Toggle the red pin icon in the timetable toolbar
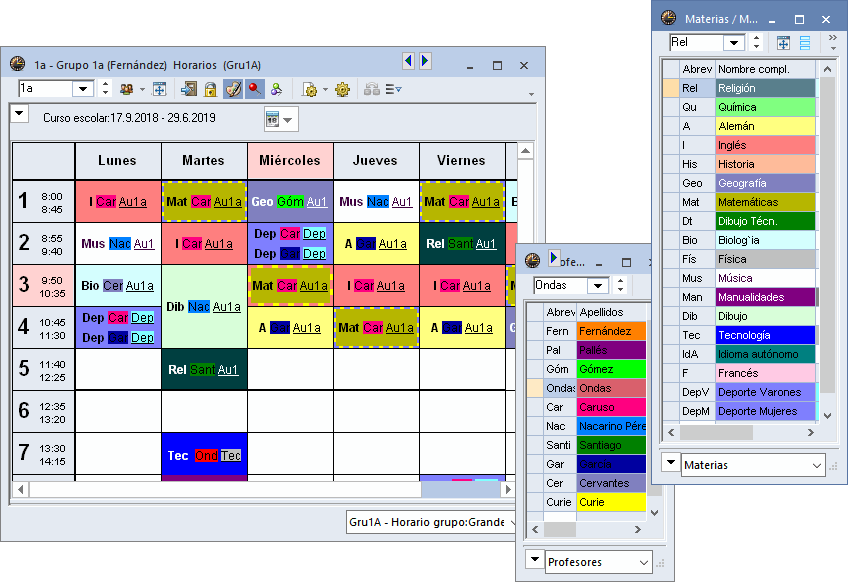This screenshot has width=848, height=582. coord(254,89)
